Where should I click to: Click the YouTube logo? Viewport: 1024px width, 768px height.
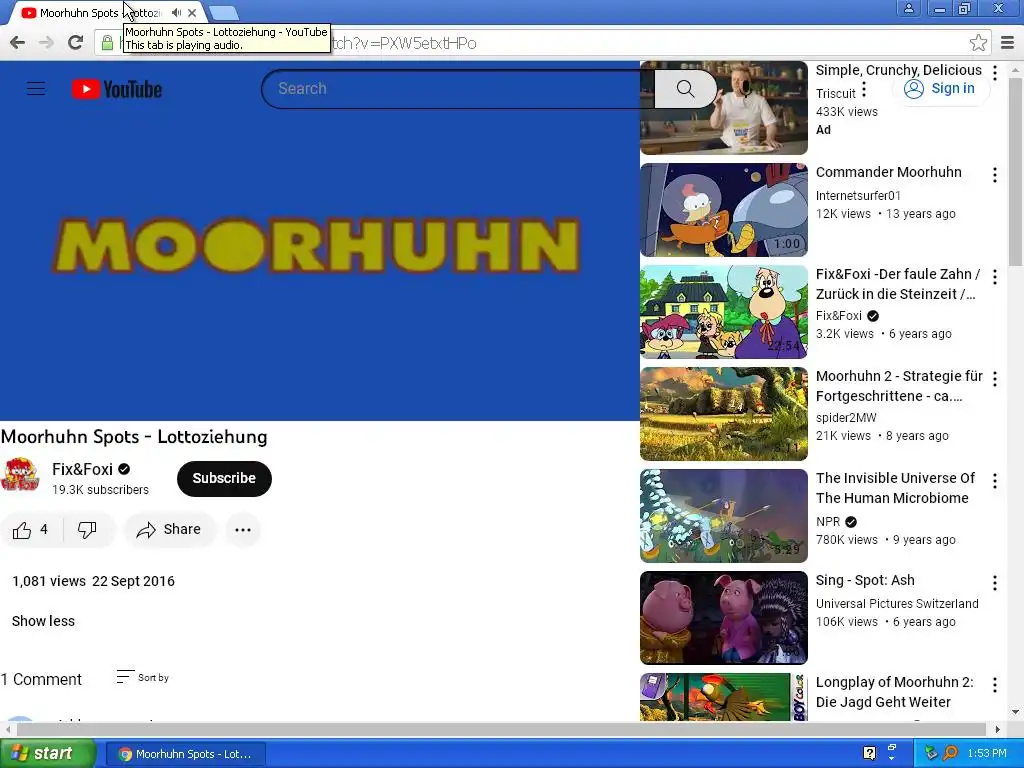tap(117, 89)
